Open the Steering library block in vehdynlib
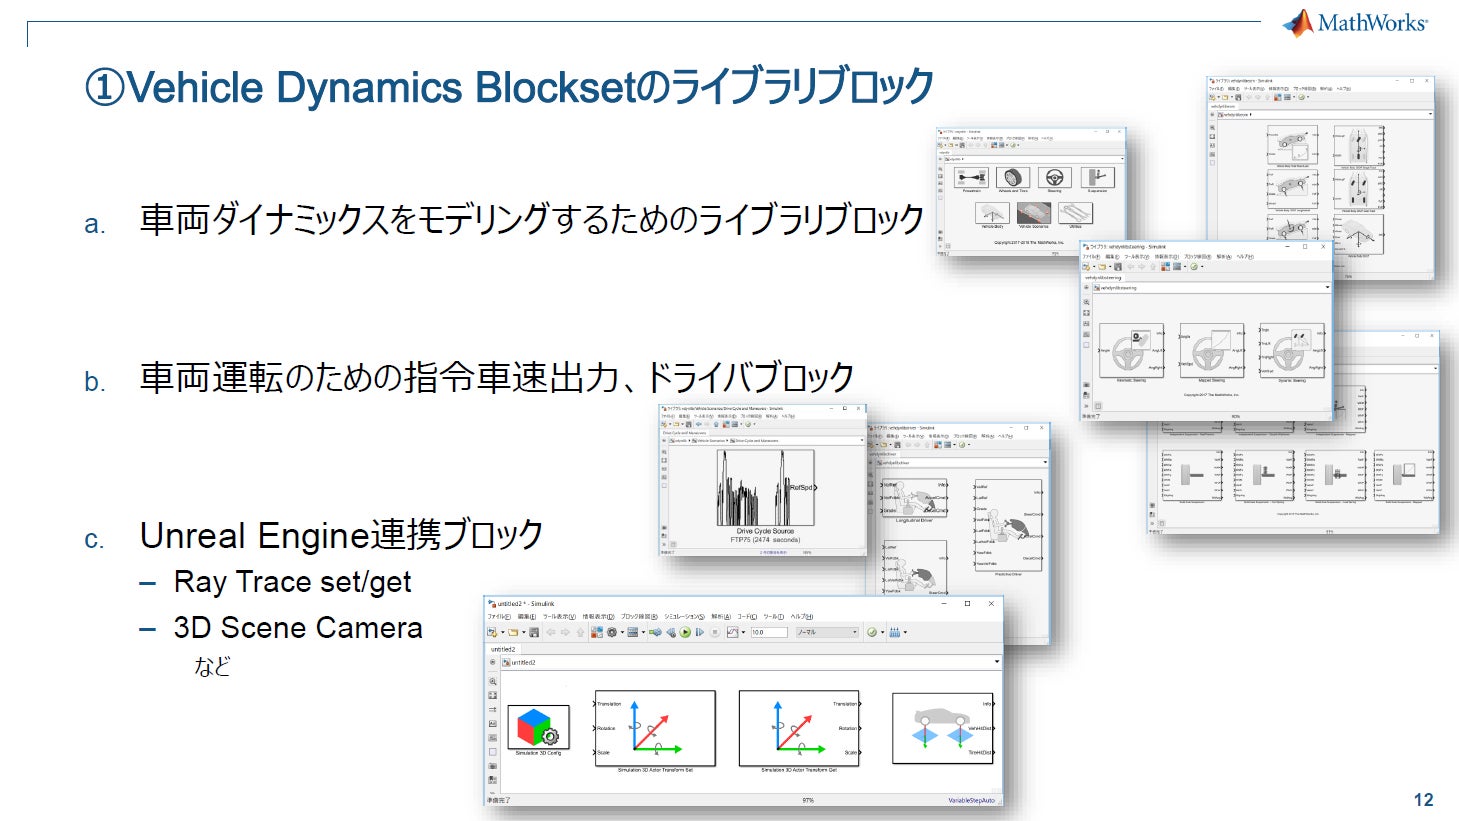The width and height of the screenshot is (1459, 821). click(1055, 178)
